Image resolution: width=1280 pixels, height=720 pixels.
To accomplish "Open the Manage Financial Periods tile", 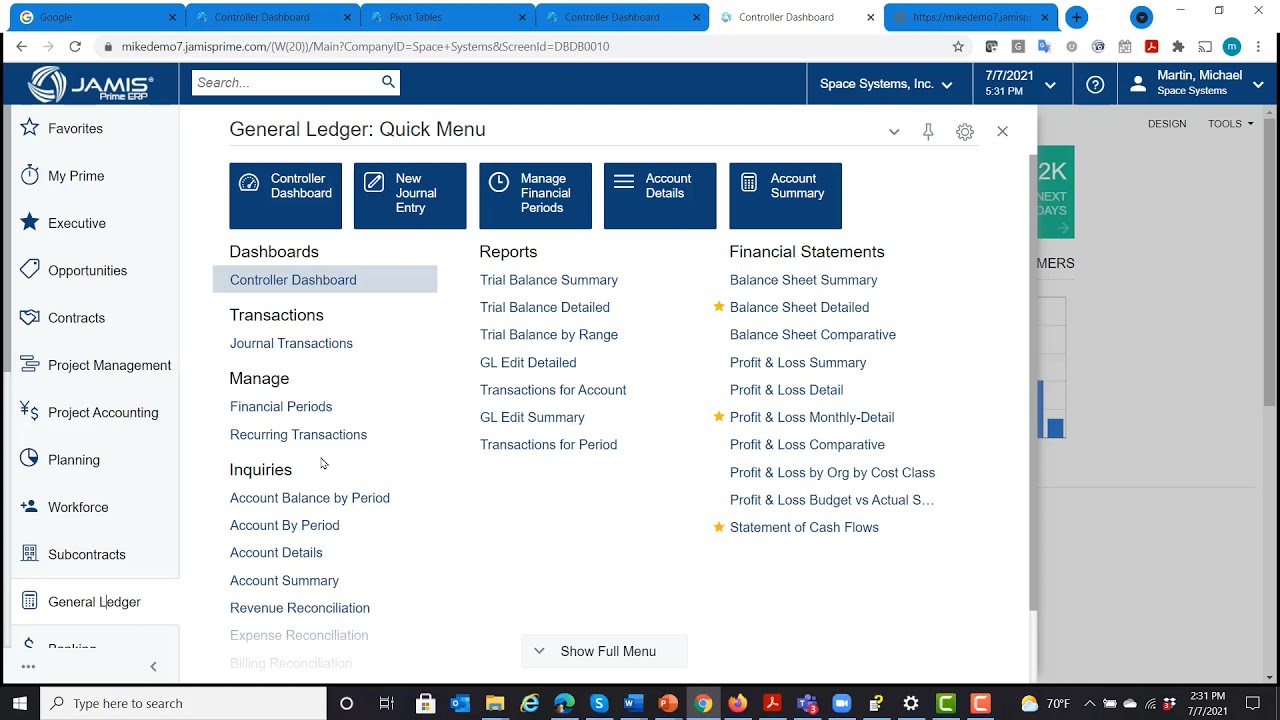I will tap(535, 196).
